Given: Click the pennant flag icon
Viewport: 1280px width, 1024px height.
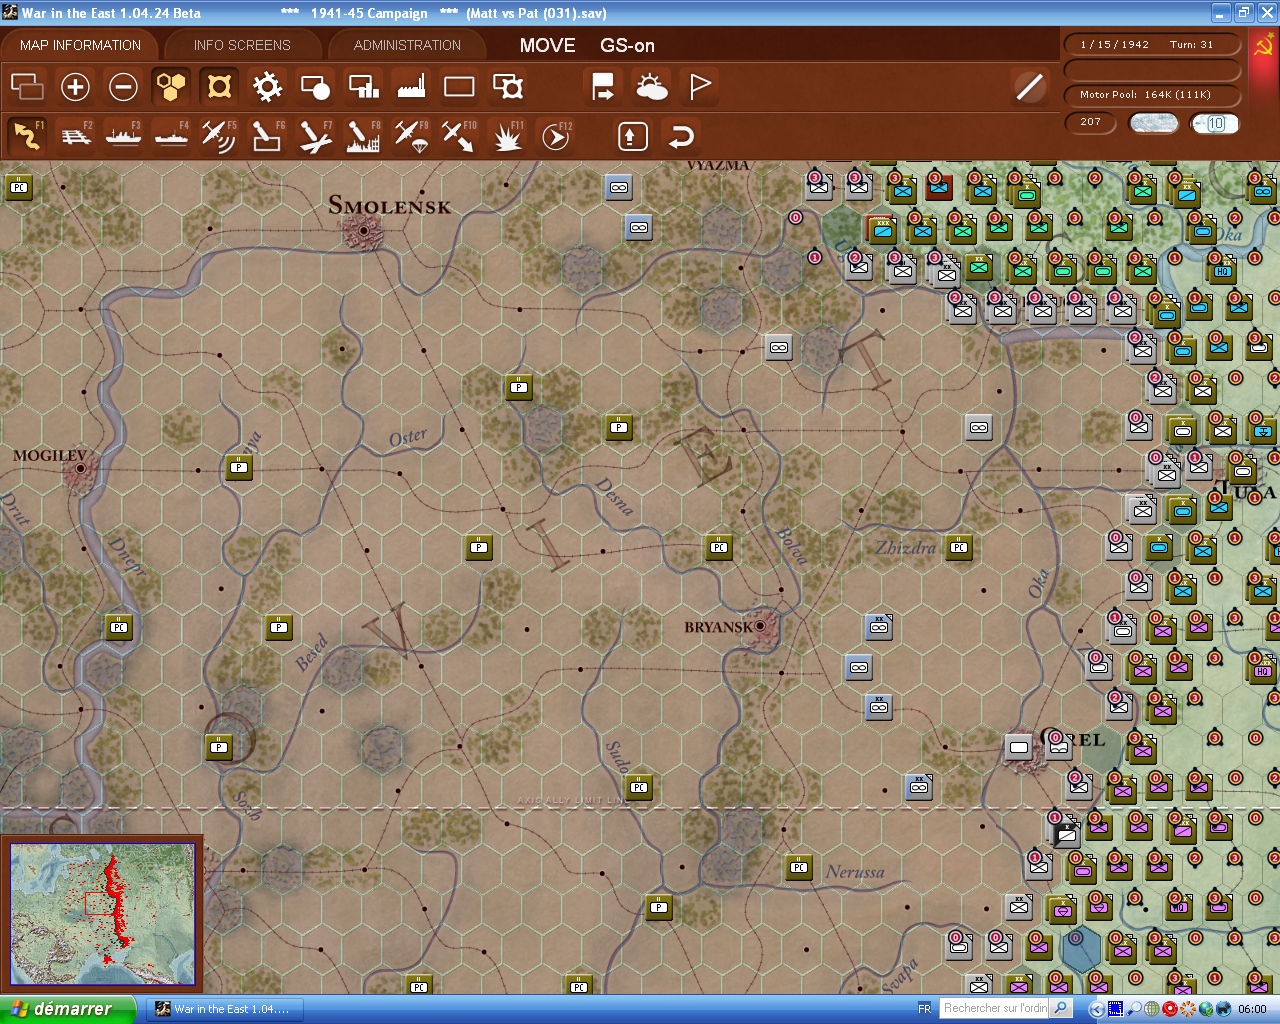Looking at the screenshot, I should pyautogui.click(x=700, y=87).
